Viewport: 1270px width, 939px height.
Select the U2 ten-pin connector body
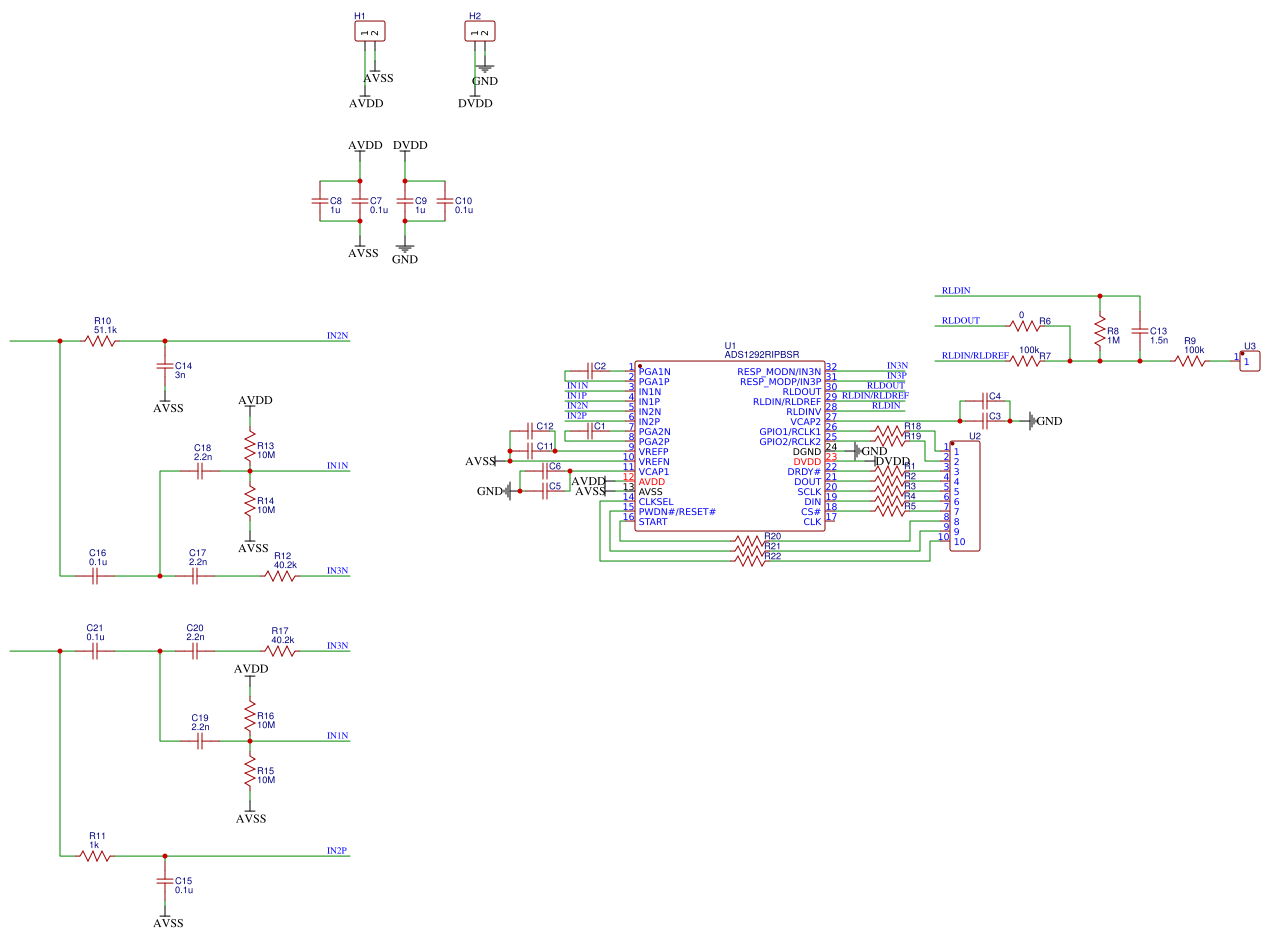pos(964,496)
